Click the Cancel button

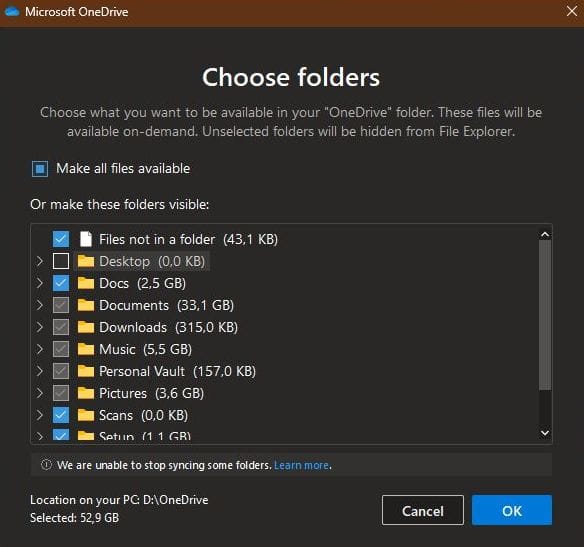click(423, 510)
